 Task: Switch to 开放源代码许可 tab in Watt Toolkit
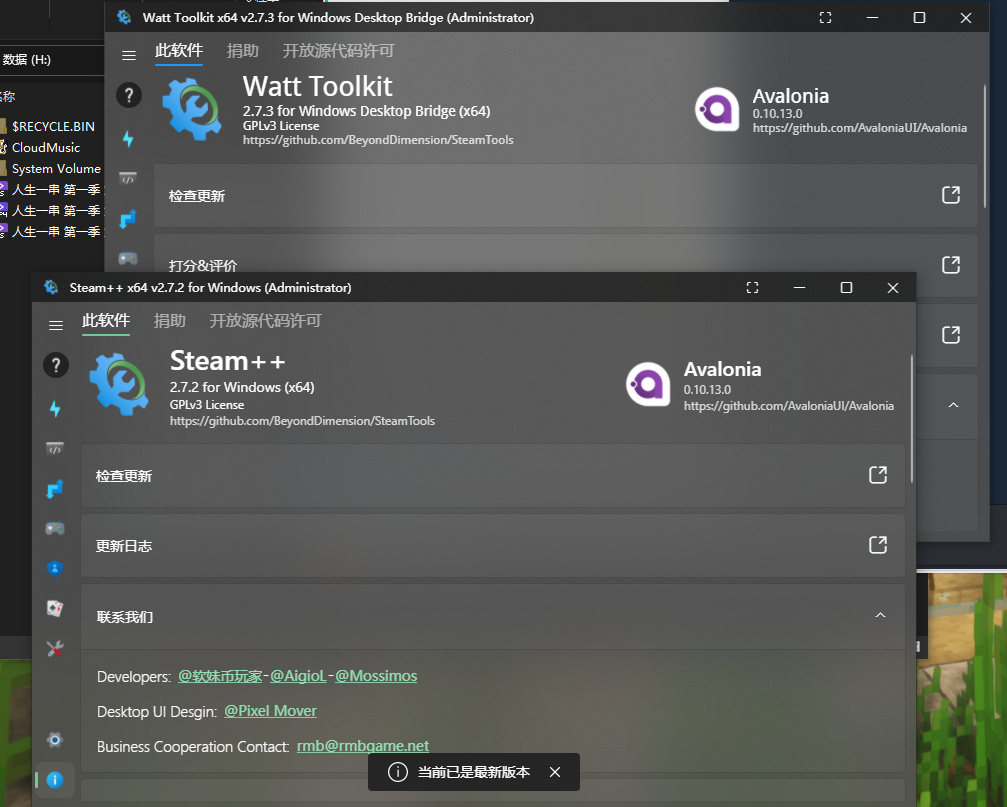click(338, 51)
